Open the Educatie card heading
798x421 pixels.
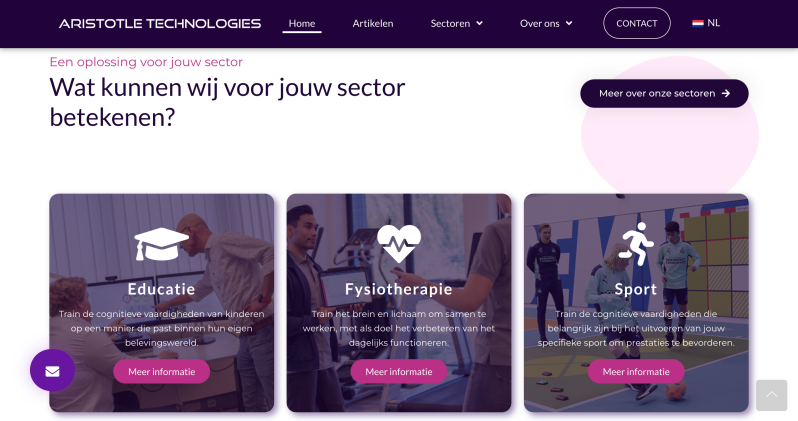click(x=161, y=289)
